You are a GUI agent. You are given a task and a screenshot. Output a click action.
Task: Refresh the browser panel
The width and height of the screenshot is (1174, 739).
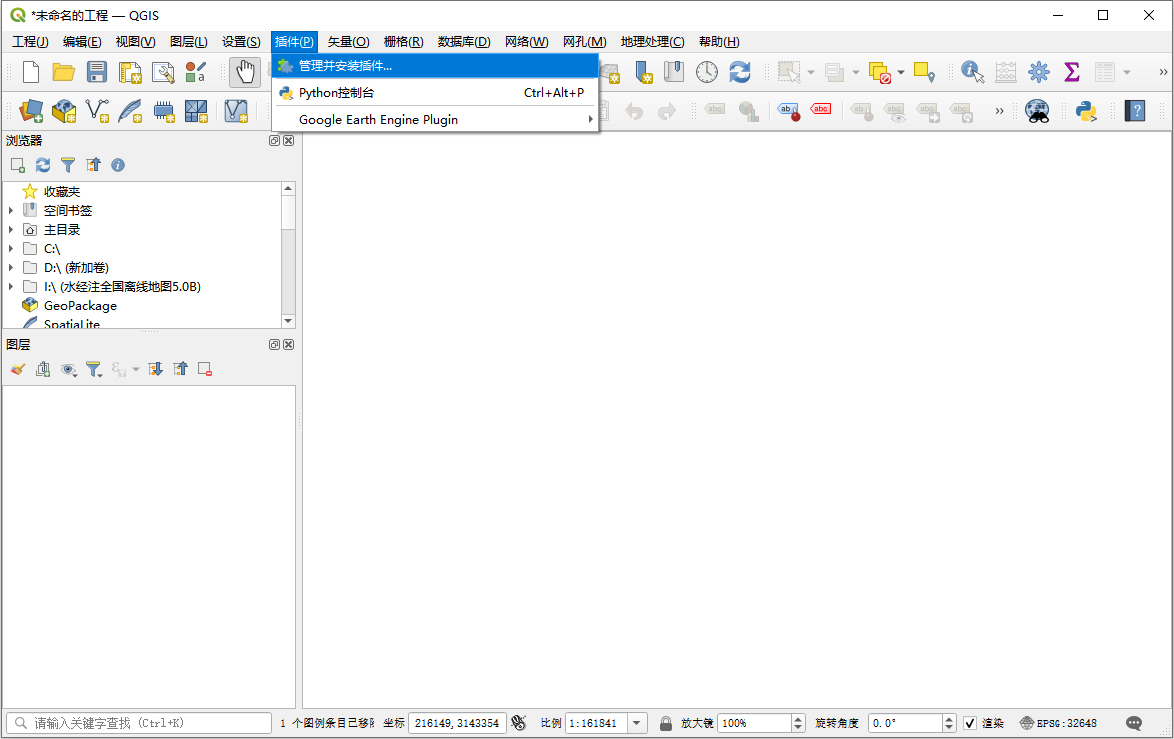43,165
